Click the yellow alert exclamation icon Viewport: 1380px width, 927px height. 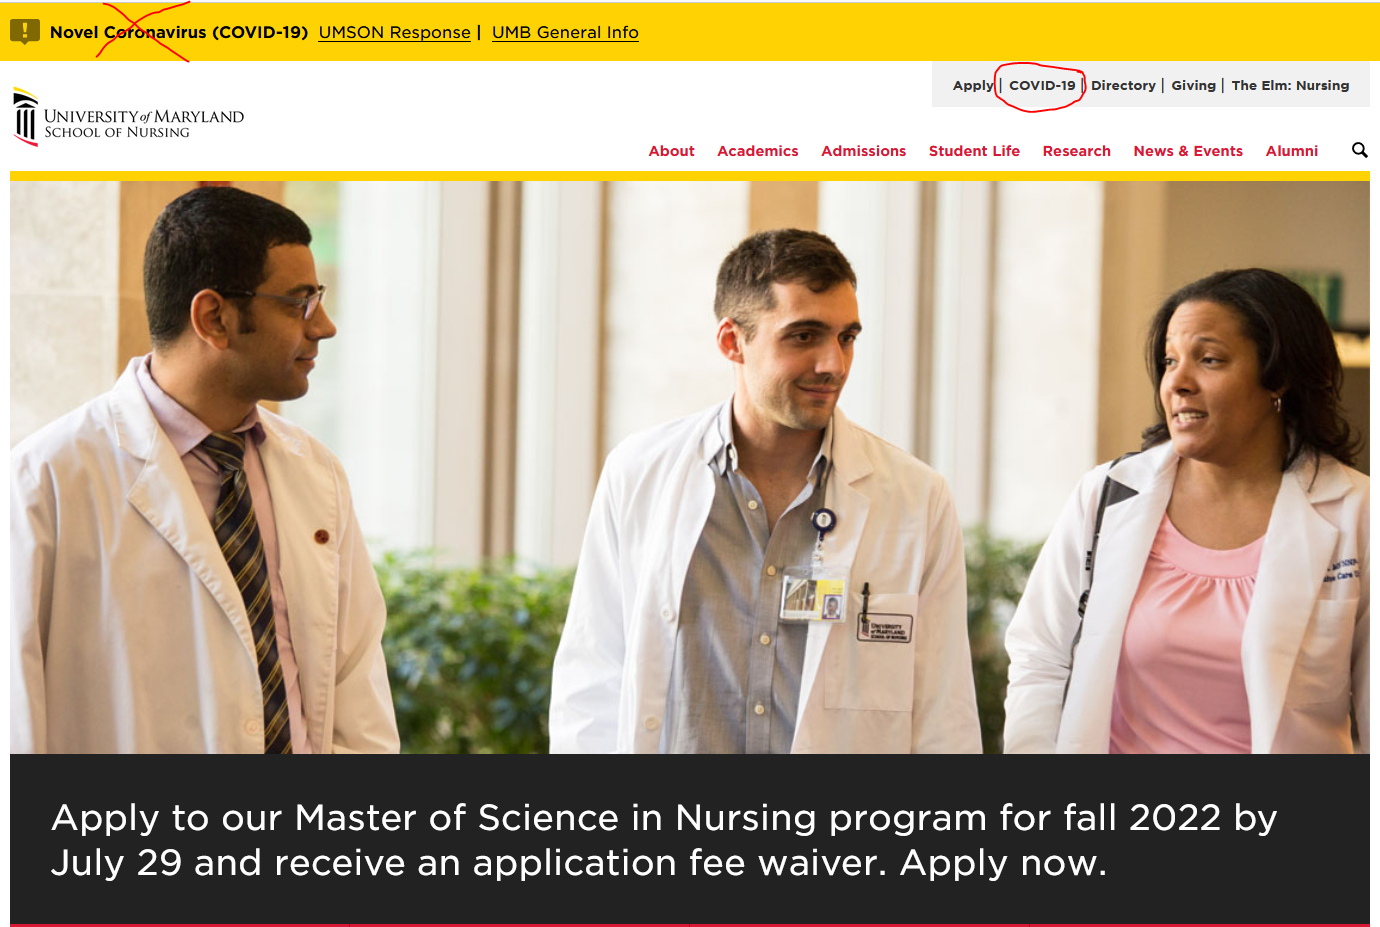click(24, 32)
